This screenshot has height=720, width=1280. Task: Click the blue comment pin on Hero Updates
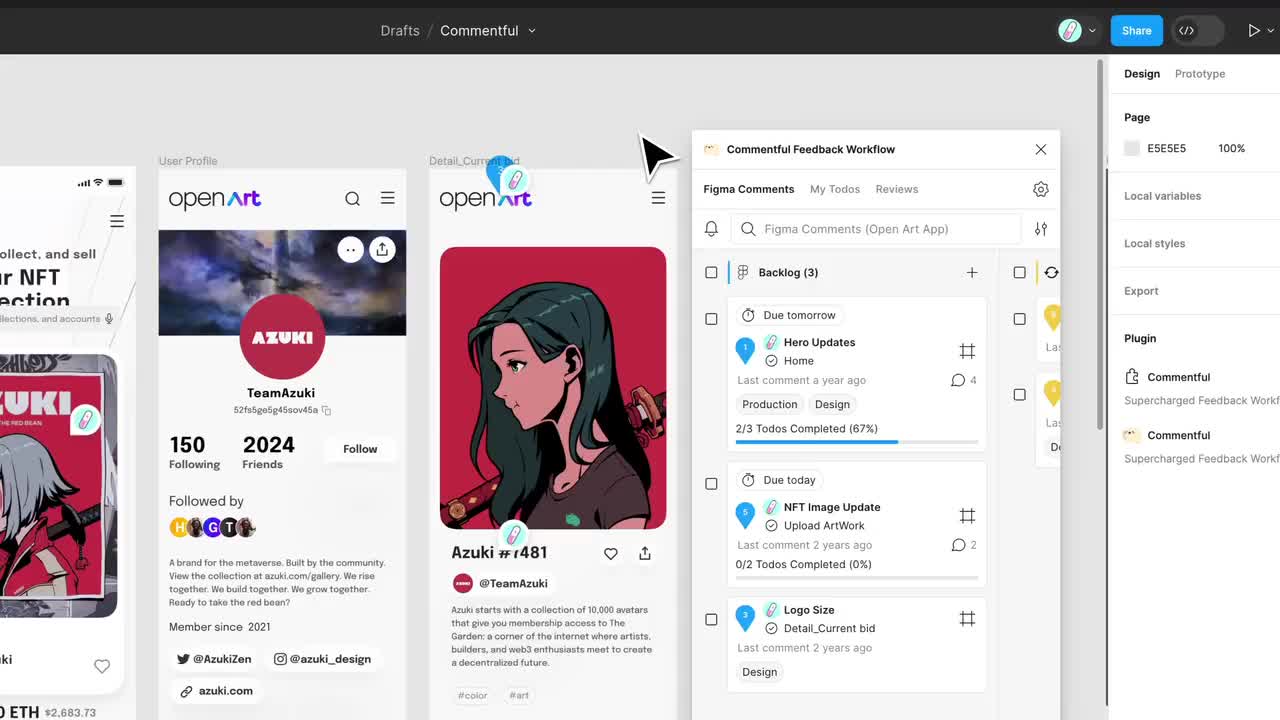[x=745, y=350]
